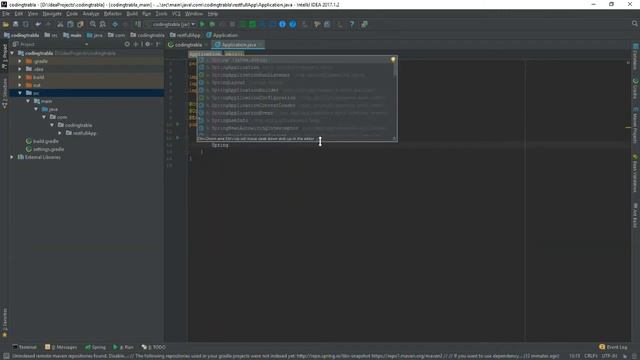Click the scroll from source icon in Project panel
This screenshot has width=640, height=360.
127,44
